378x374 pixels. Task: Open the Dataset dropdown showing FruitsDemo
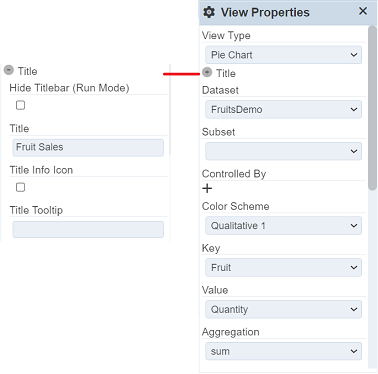point(283,109)
